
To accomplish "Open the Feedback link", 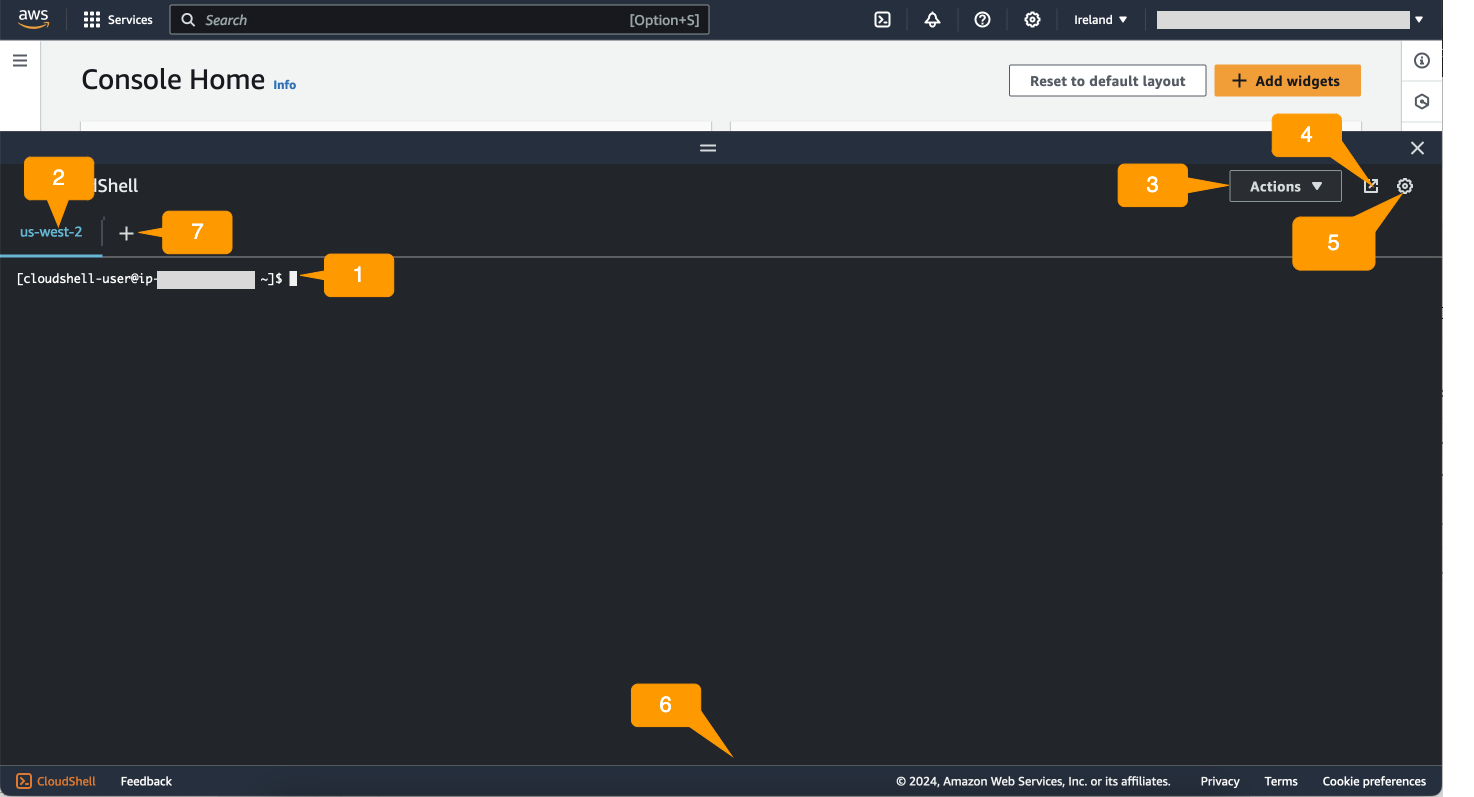I will (x=146, y=781).
